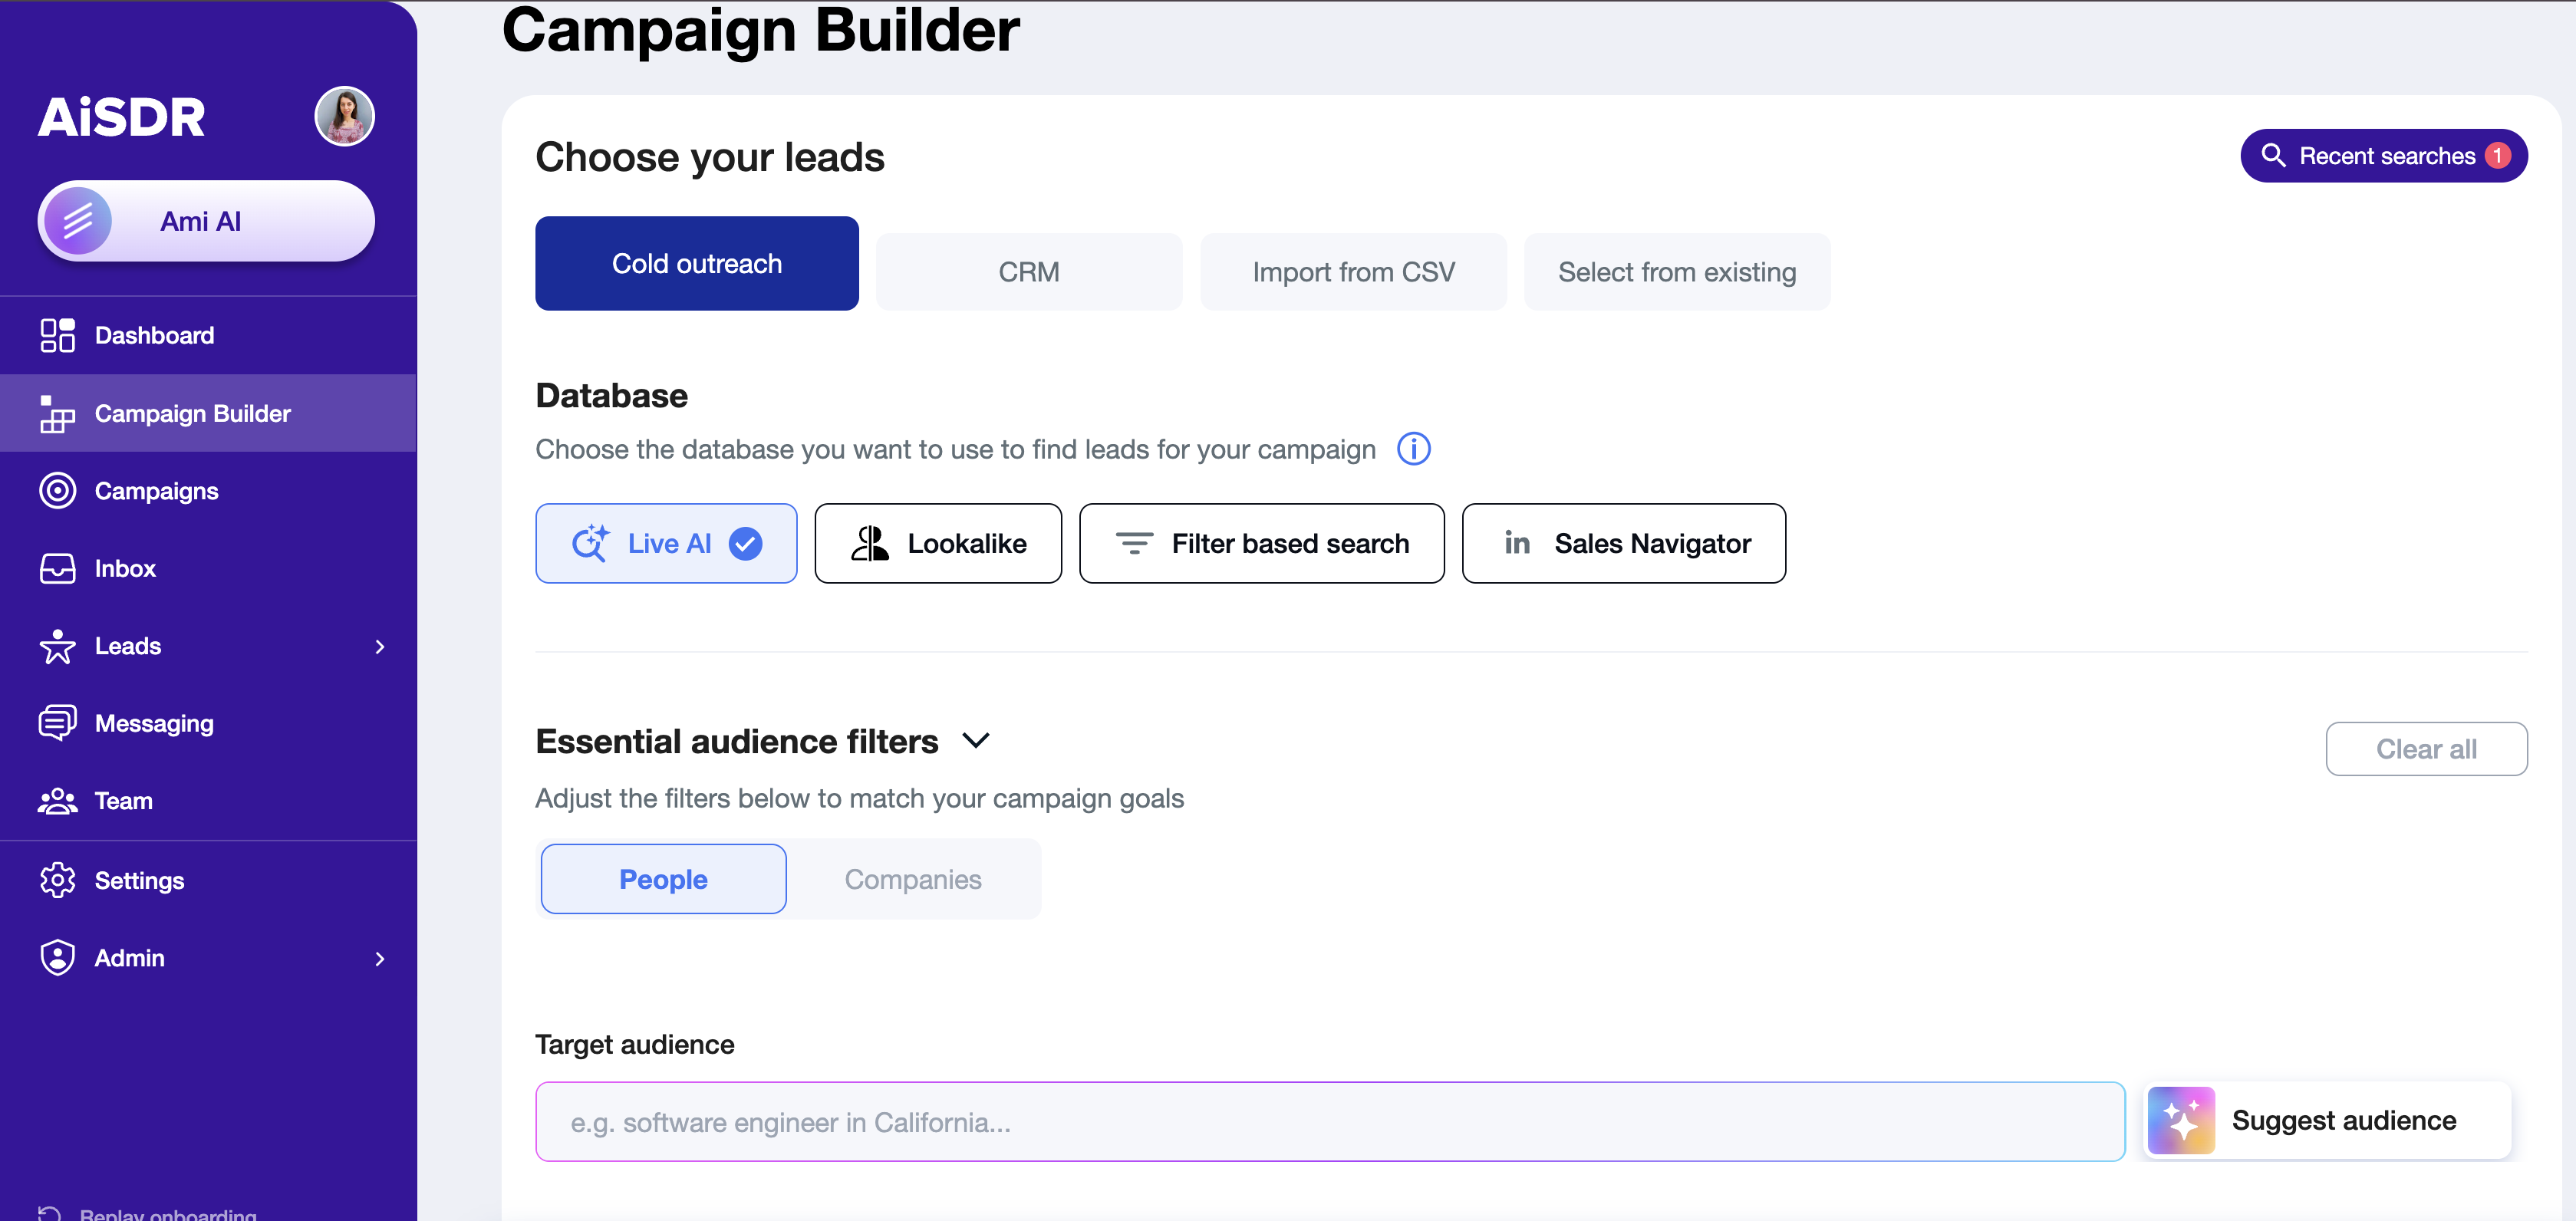Viewport: 2576px width, 1221px height.
Task: Expand the Admin submenu chevron
Action: 380,959
